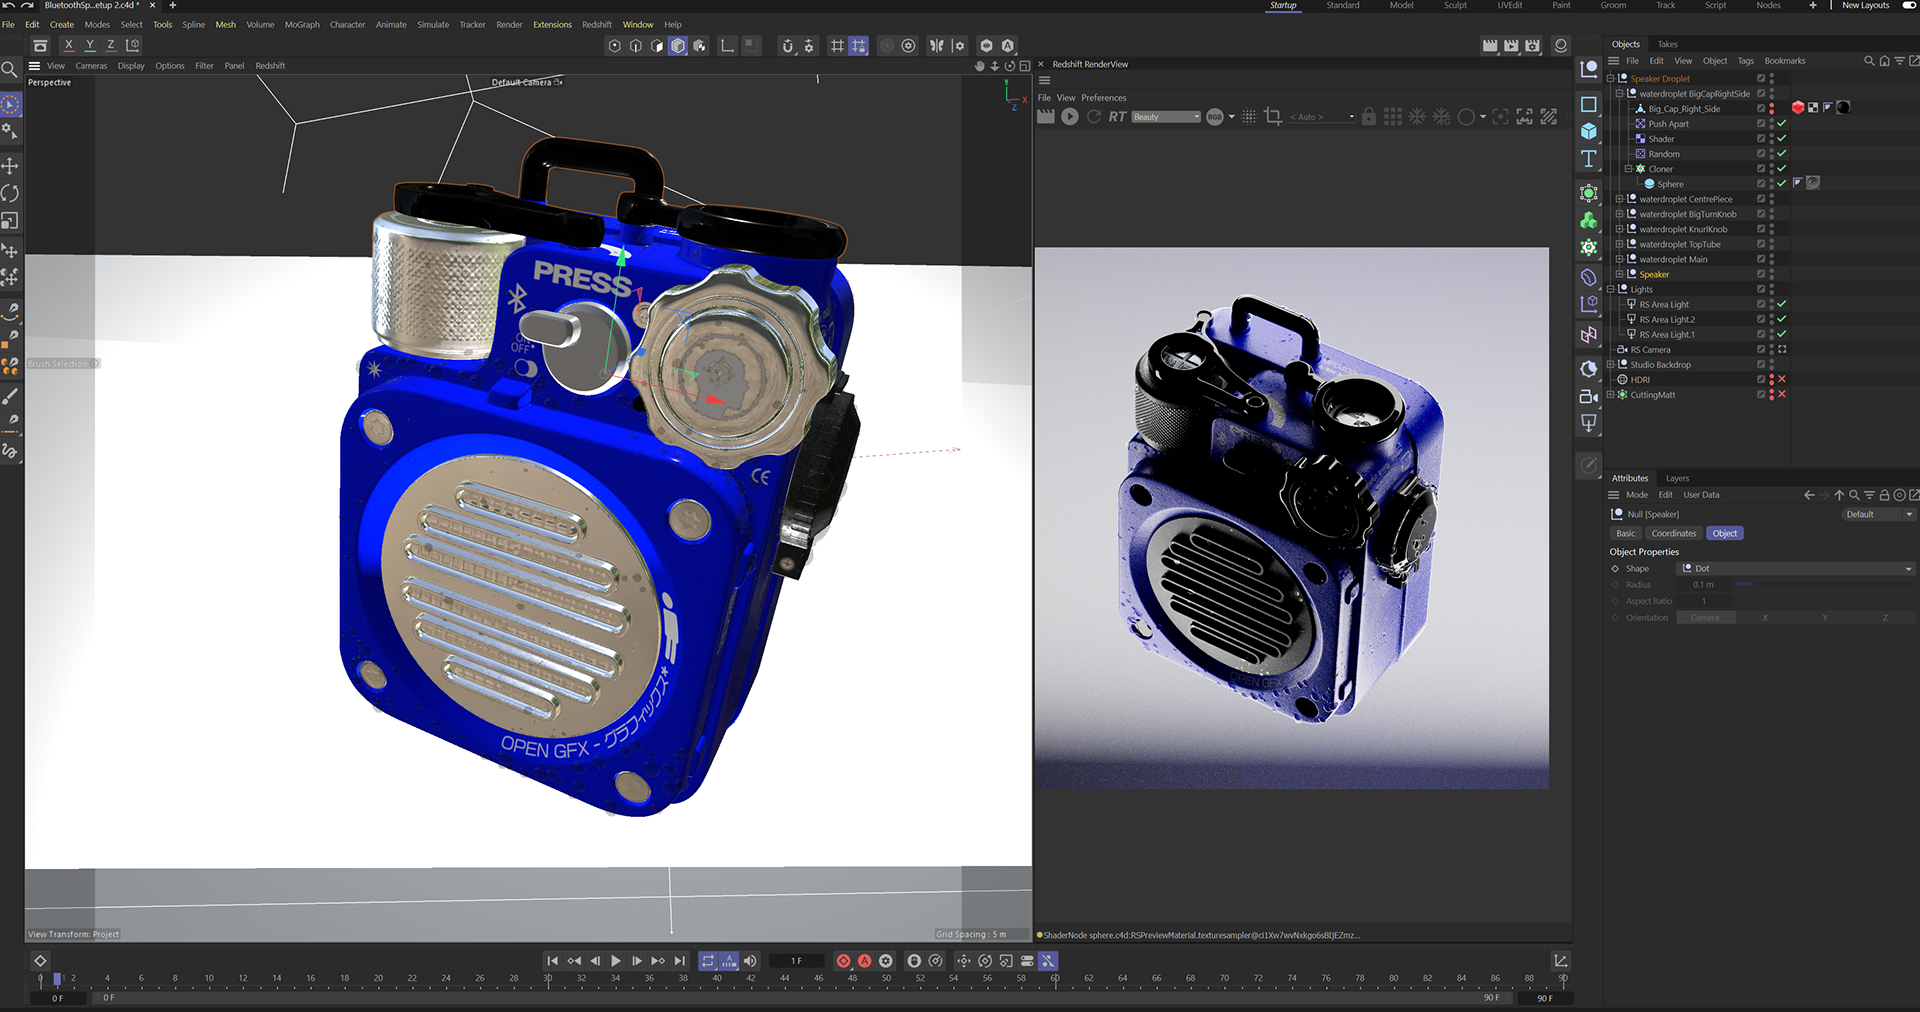
Task: Collapse the Lights group
Action: 1611,289
